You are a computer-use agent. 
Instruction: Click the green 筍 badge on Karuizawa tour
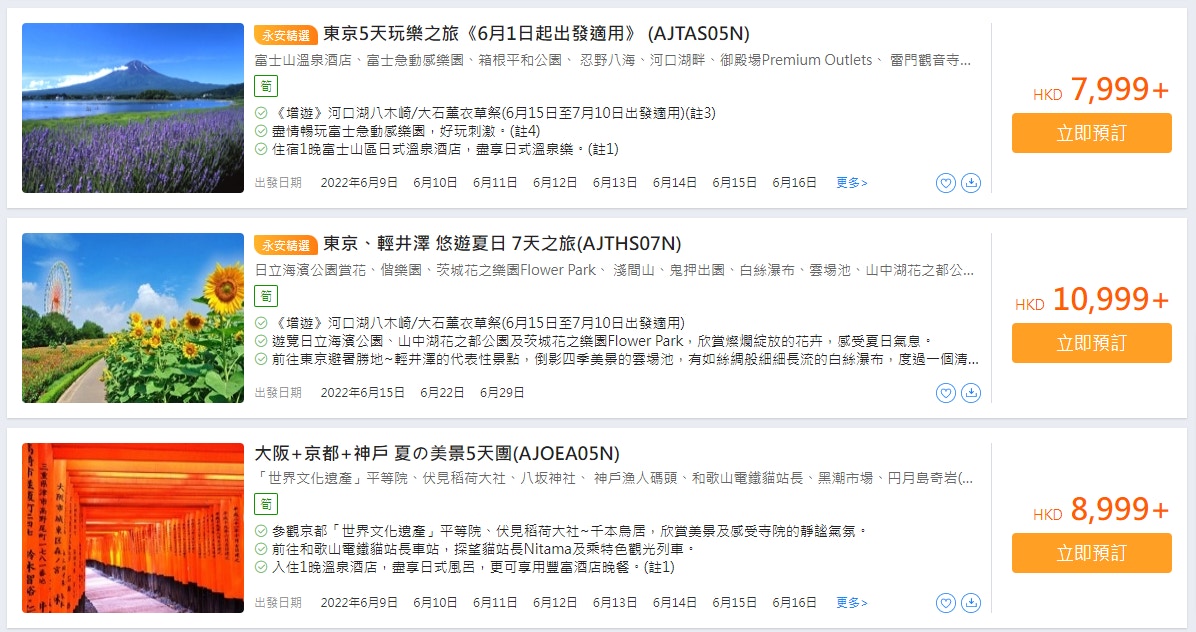coord(266,296)
